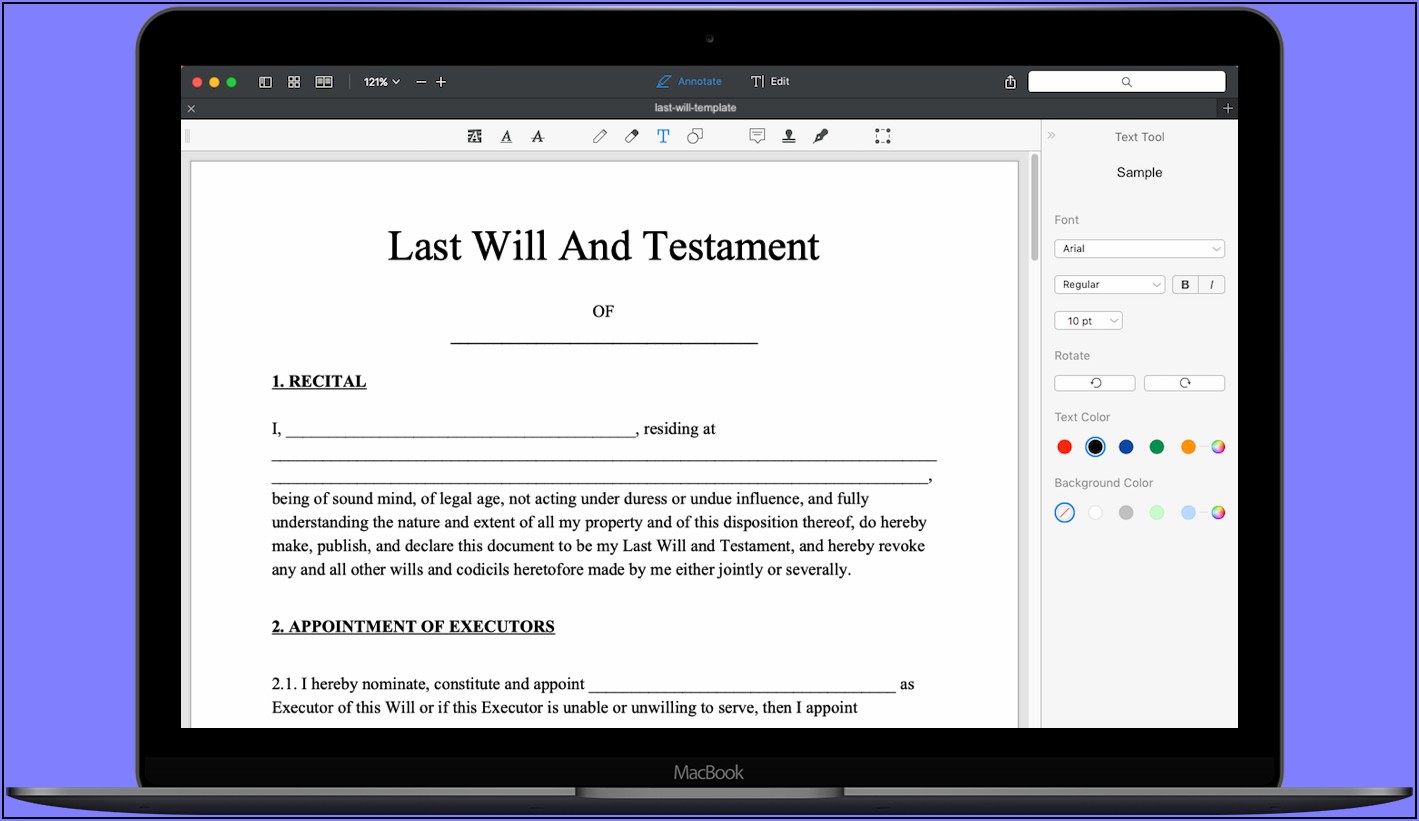The height and width of the screenshot is (821, 1419).
Task: Choose the underline text annotation tool
Action: 506,137
